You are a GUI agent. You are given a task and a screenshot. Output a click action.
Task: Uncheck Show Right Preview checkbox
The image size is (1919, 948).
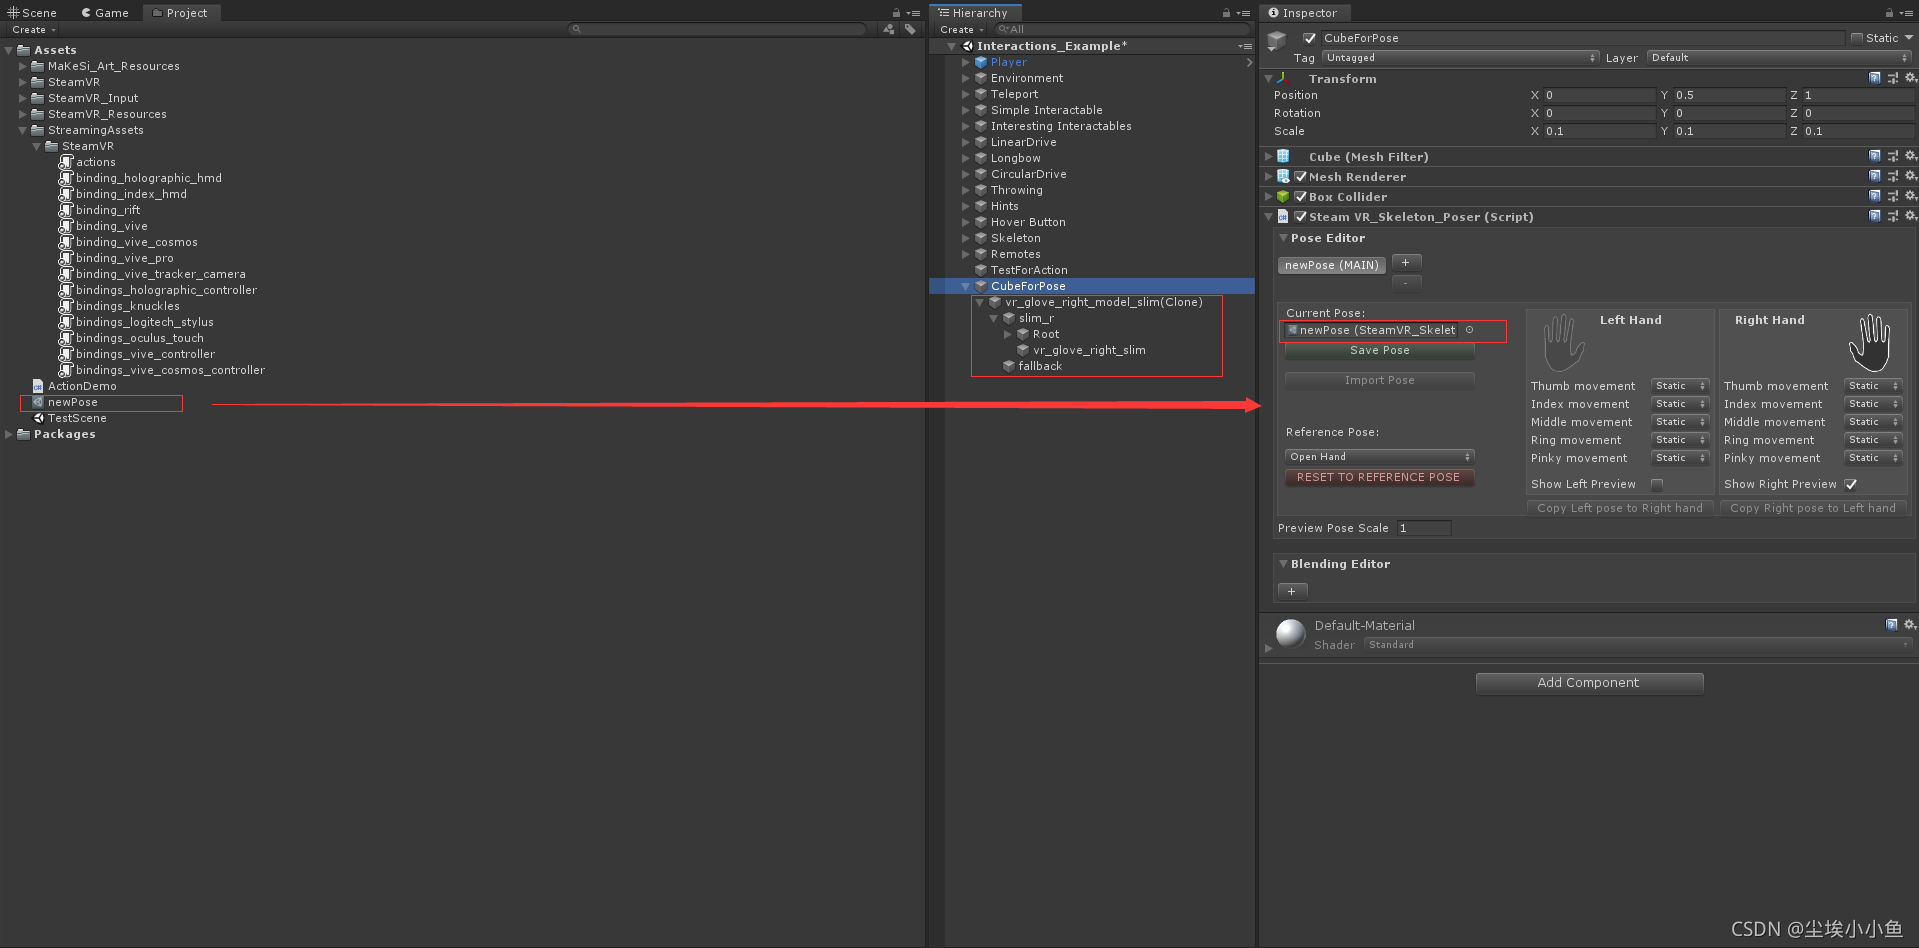(1851, 484)
